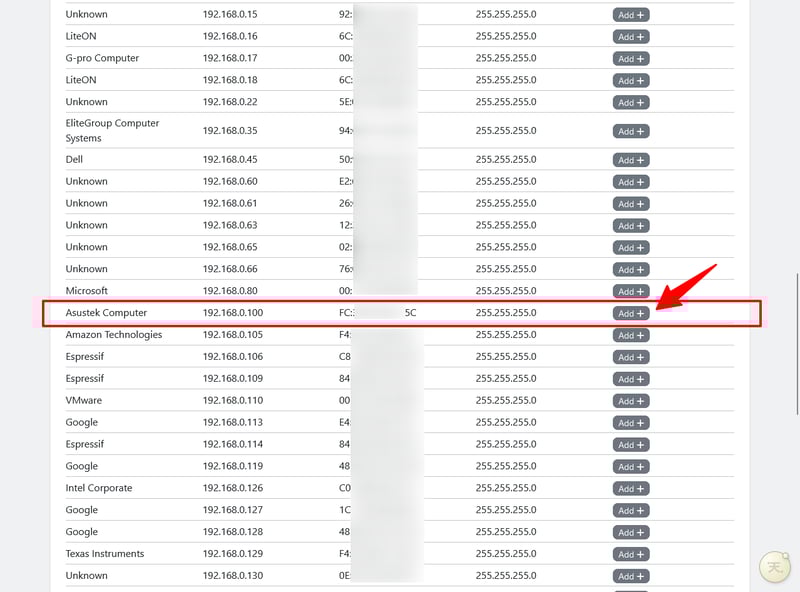
Task: Add G-pro Computer at 192.168.0.17
Action: pos(631,59)
